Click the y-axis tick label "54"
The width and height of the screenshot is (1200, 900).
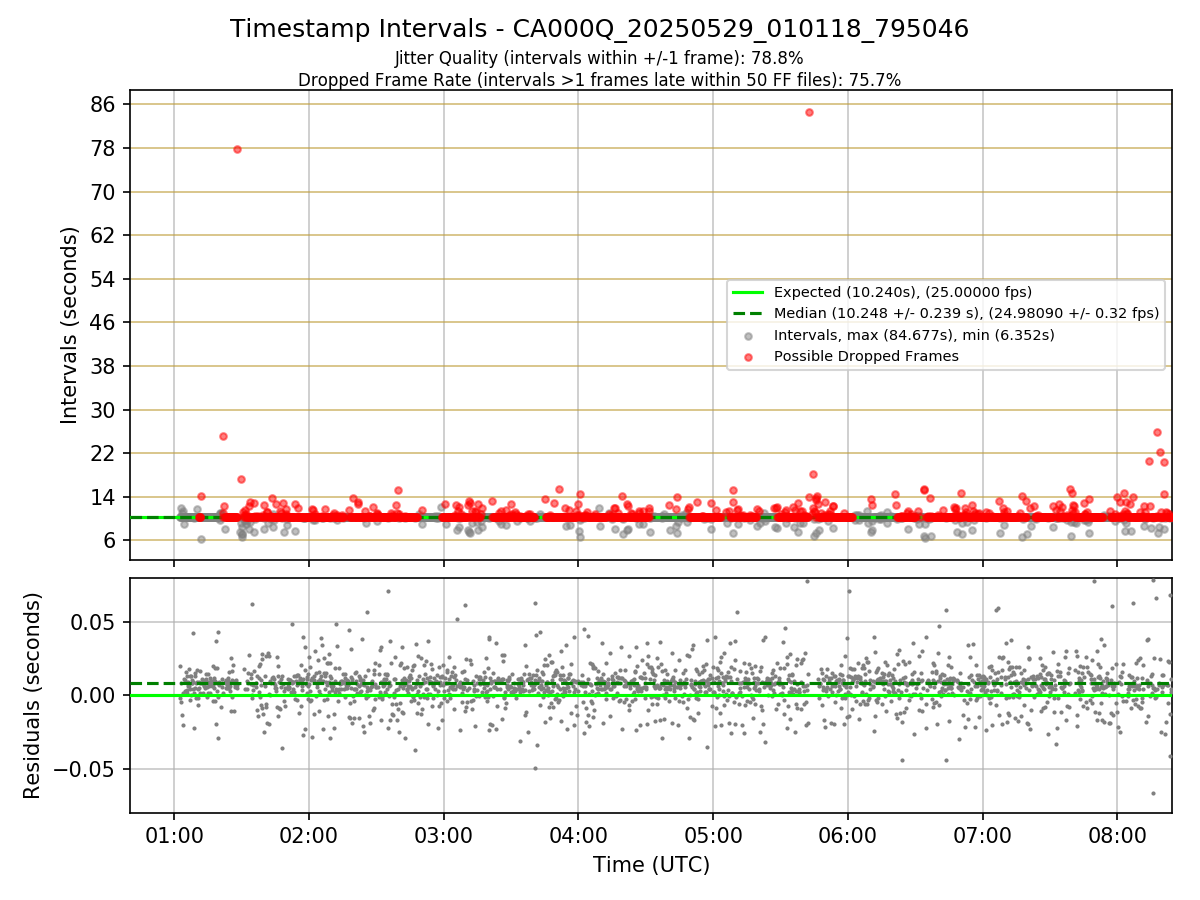click(x=104, y=279)
